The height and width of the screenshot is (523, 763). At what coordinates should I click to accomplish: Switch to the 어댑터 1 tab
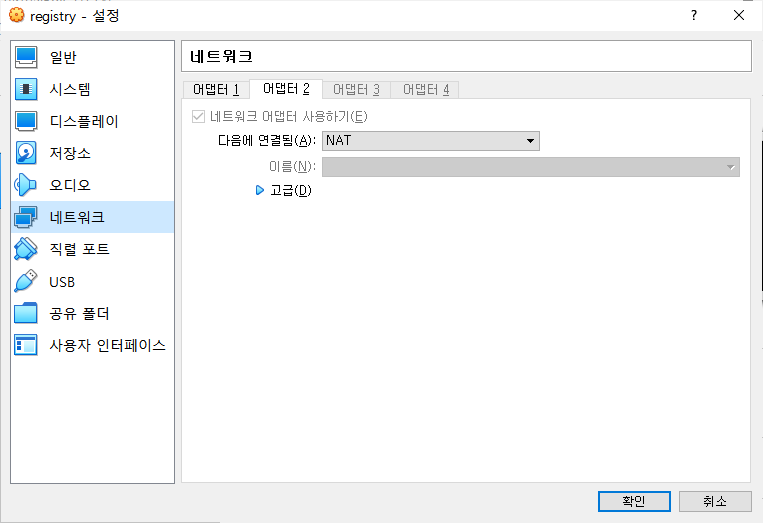click(216, 90)
